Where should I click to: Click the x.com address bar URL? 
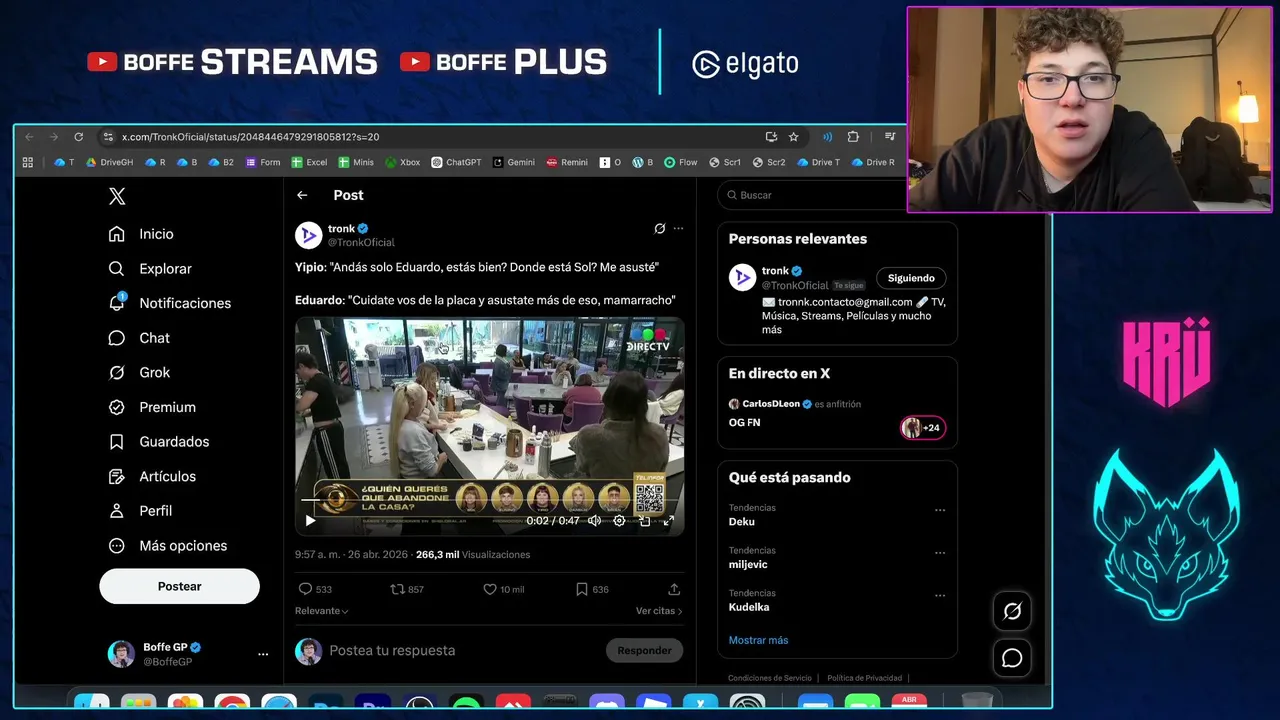pos(250,137)
